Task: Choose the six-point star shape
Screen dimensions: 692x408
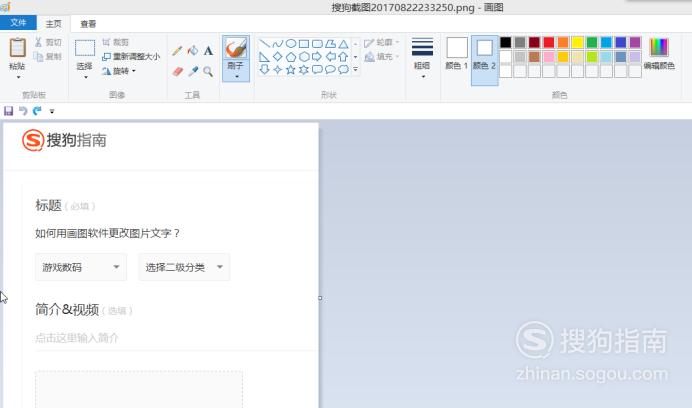Action: point(304,69)
